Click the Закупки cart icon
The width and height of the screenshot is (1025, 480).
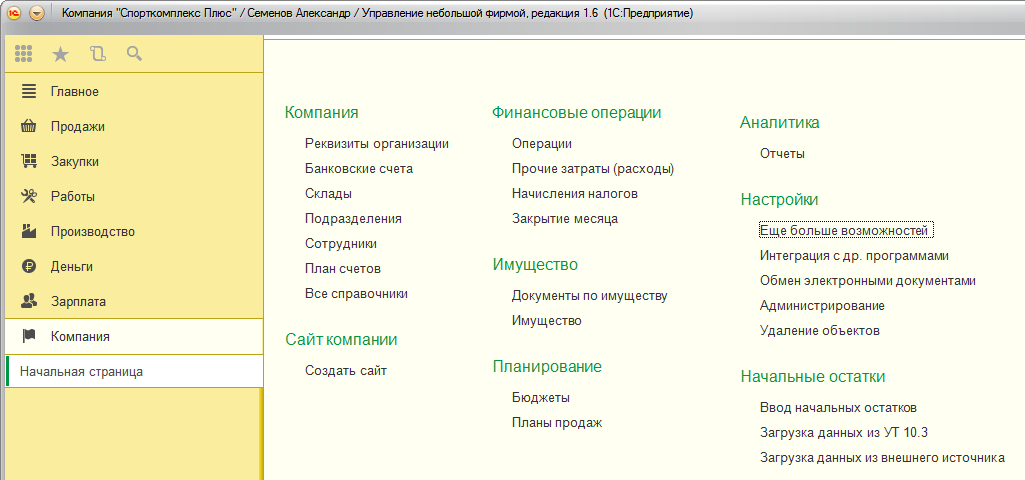point(29,162)
